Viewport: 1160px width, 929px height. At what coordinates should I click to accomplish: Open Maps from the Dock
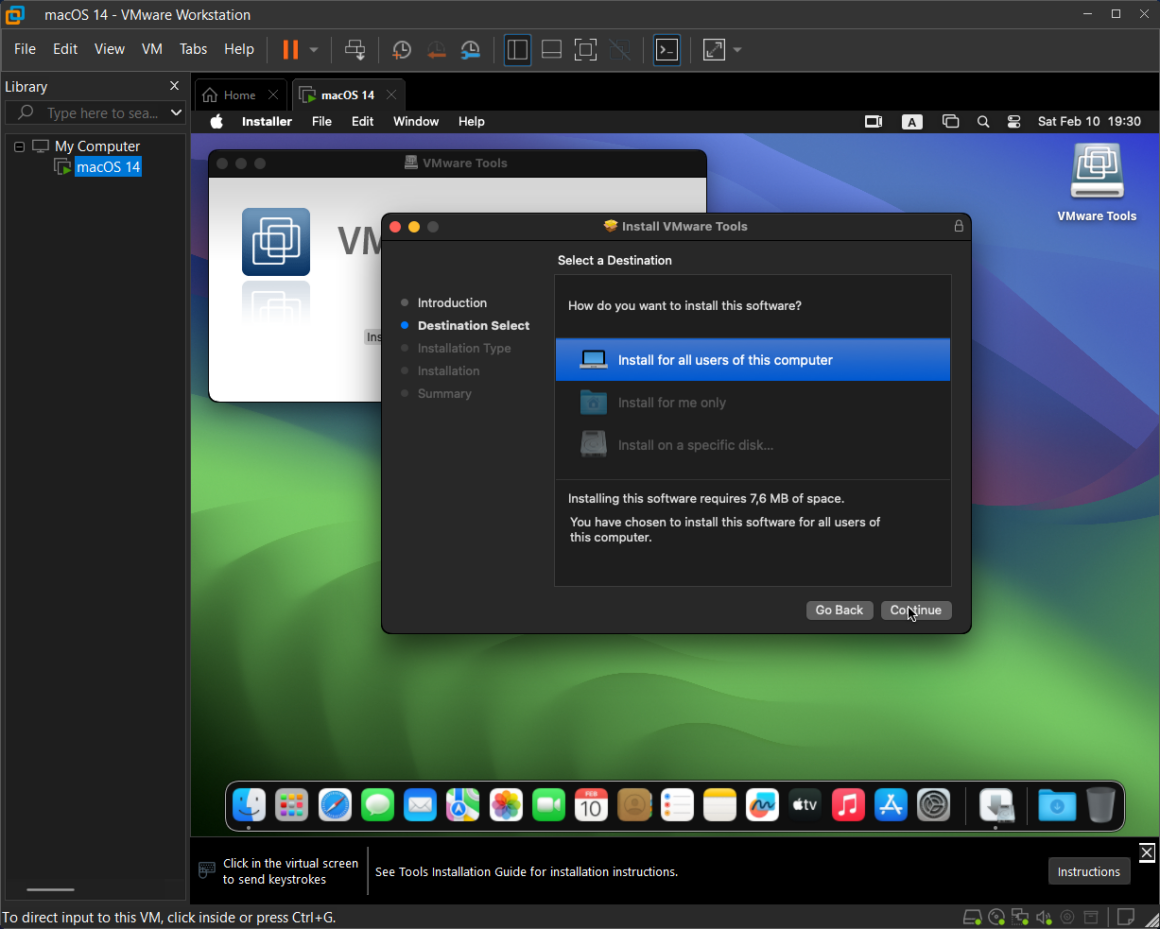click(462, 805)
